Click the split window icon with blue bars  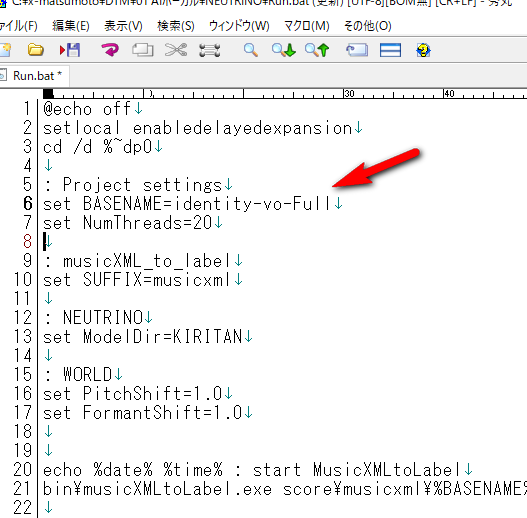(x=390, y=50)
